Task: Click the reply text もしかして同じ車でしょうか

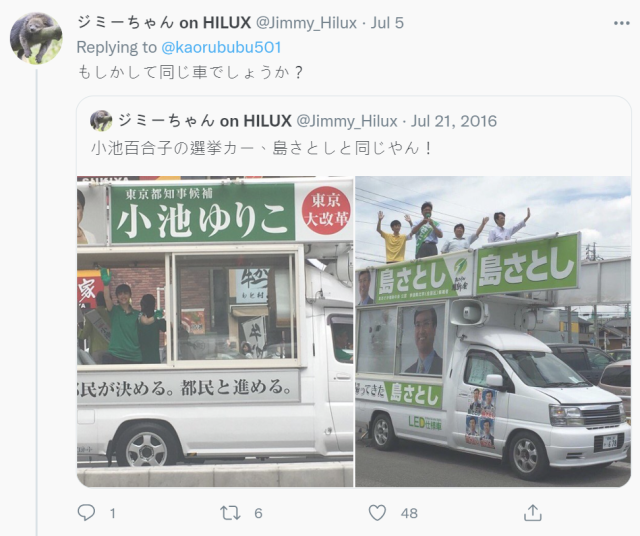Action: pyautogui.click(x=190, y=72)
